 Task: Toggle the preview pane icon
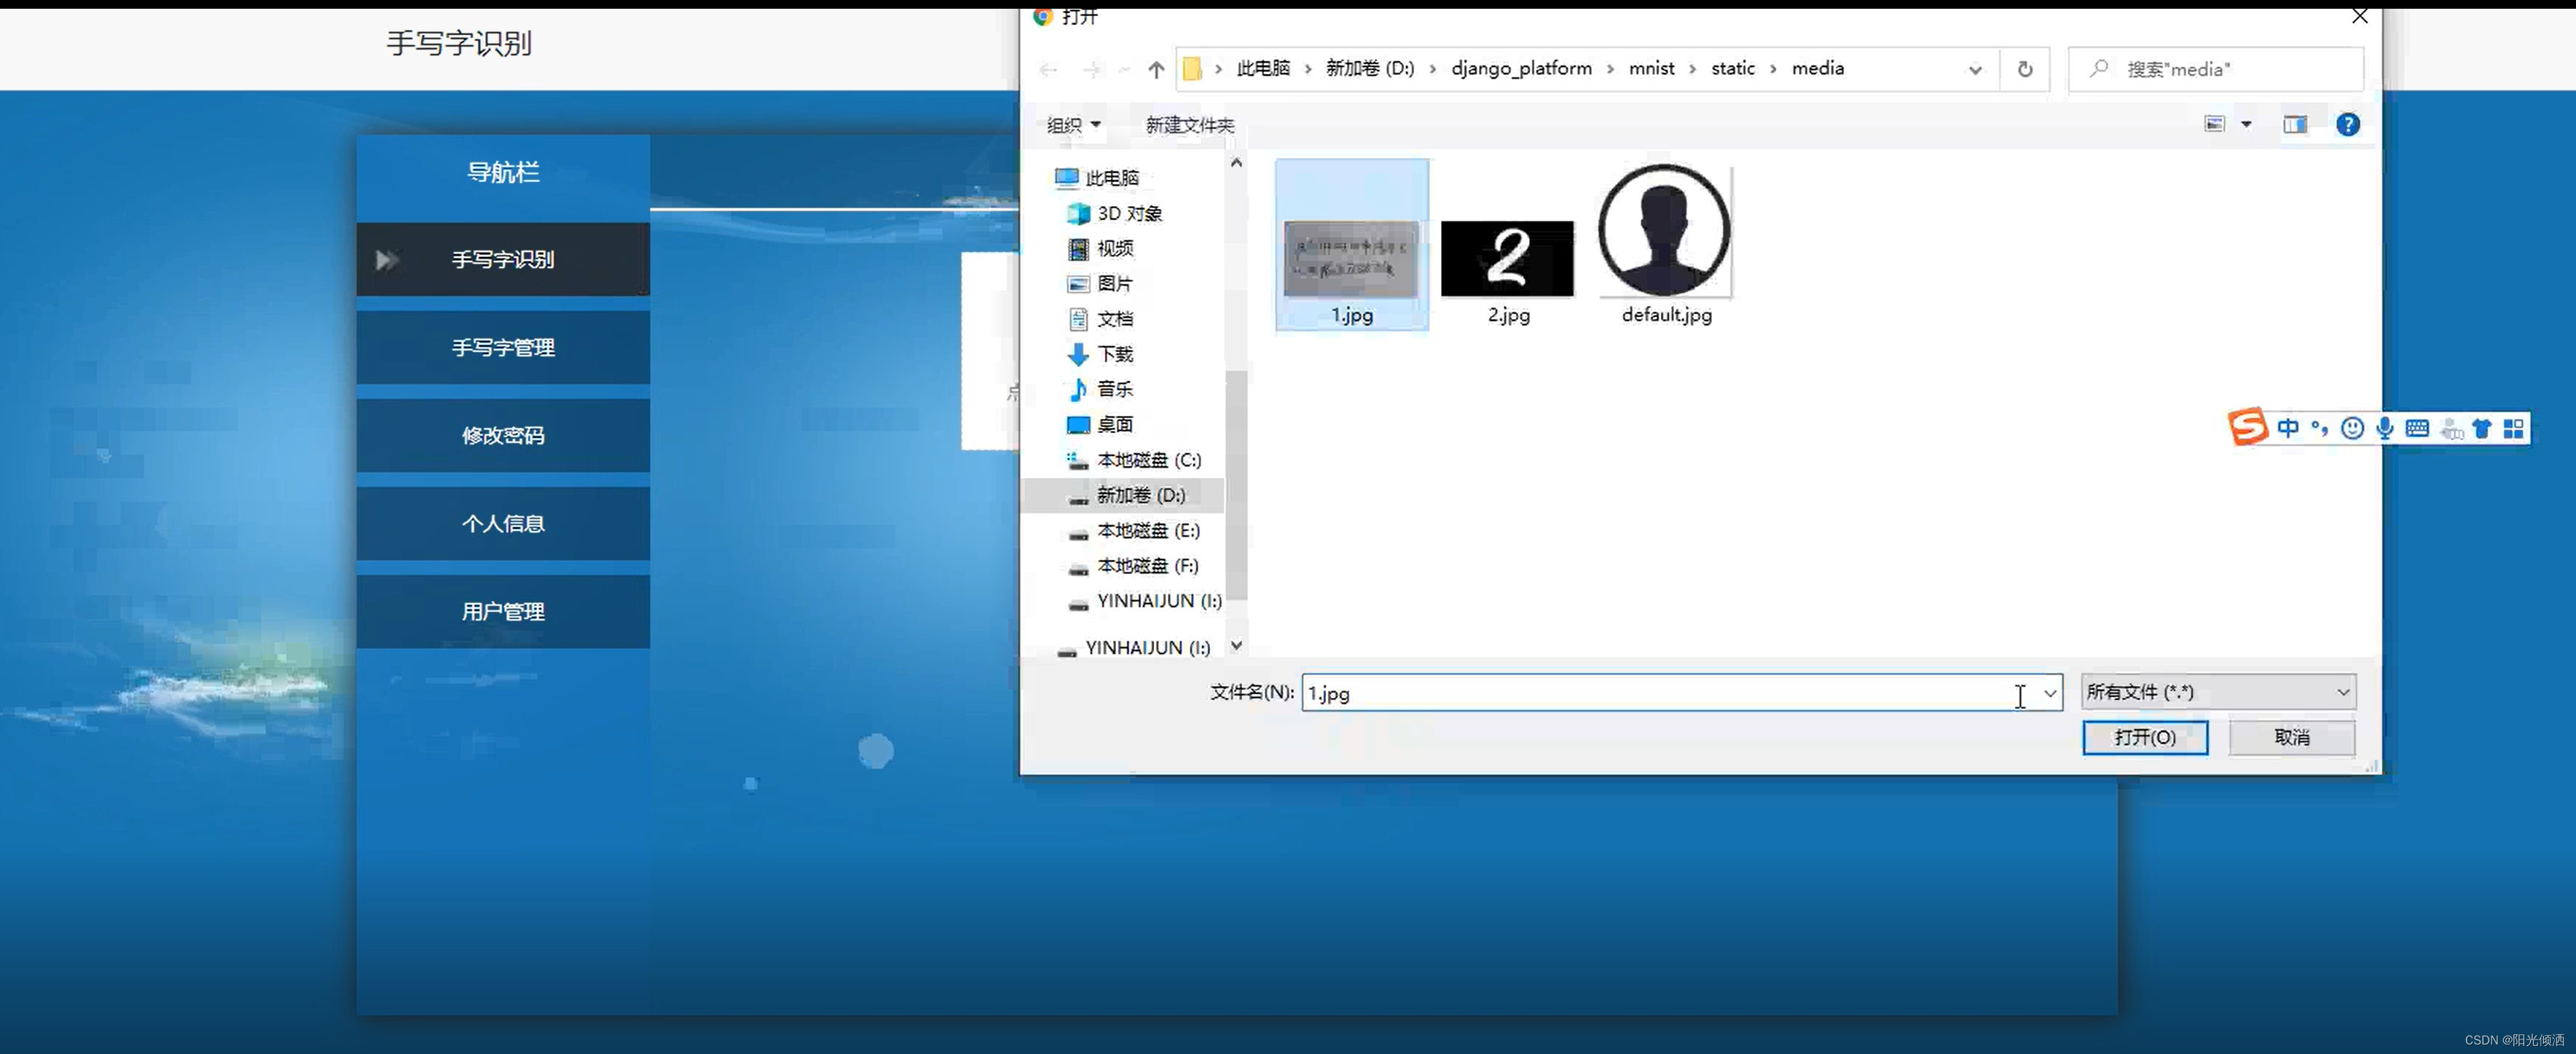[2294, 125]
